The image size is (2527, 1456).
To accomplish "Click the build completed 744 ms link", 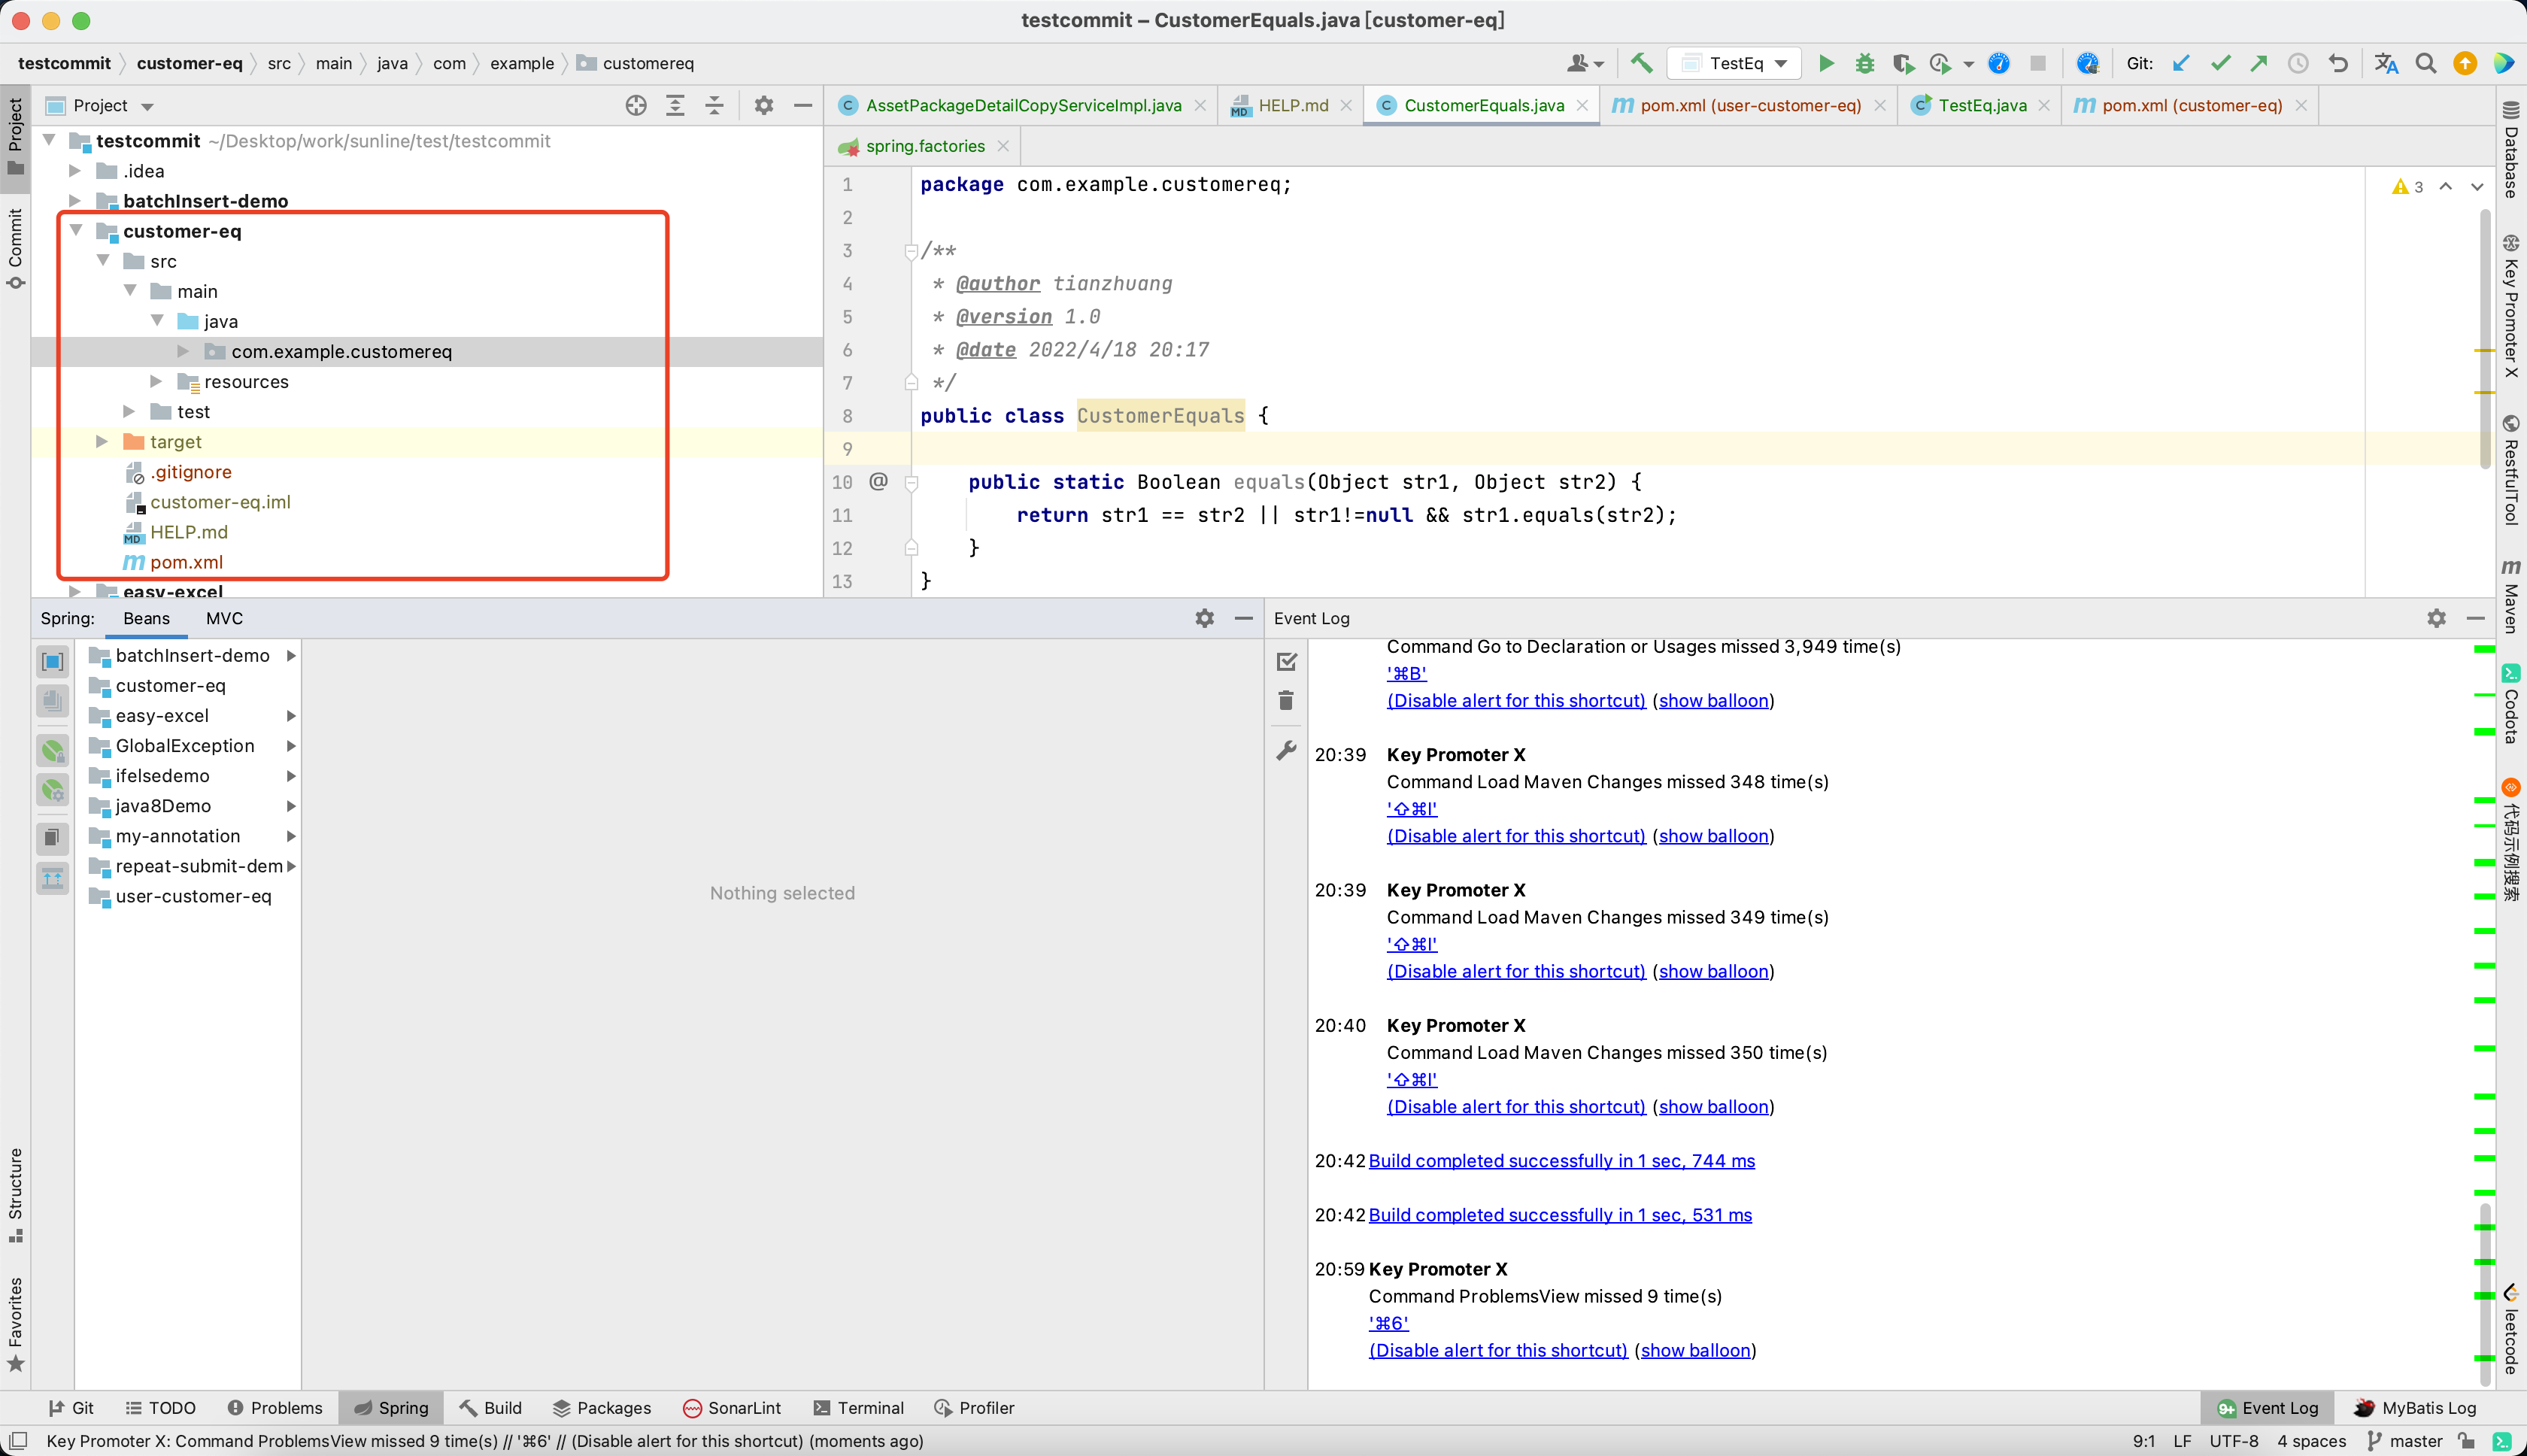I will 1561,1161.
